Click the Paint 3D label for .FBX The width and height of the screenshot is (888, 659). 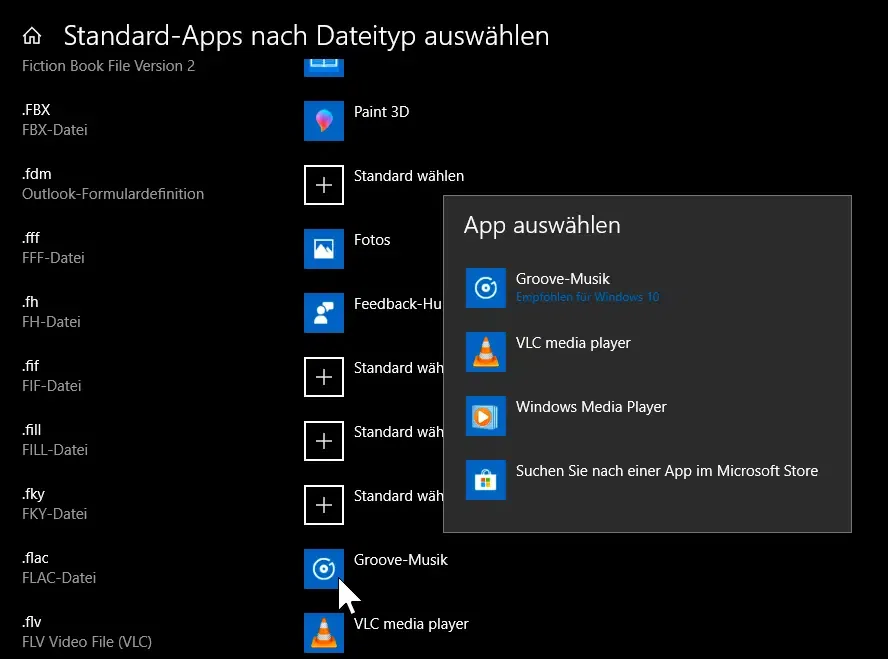(x=381, y=112)
